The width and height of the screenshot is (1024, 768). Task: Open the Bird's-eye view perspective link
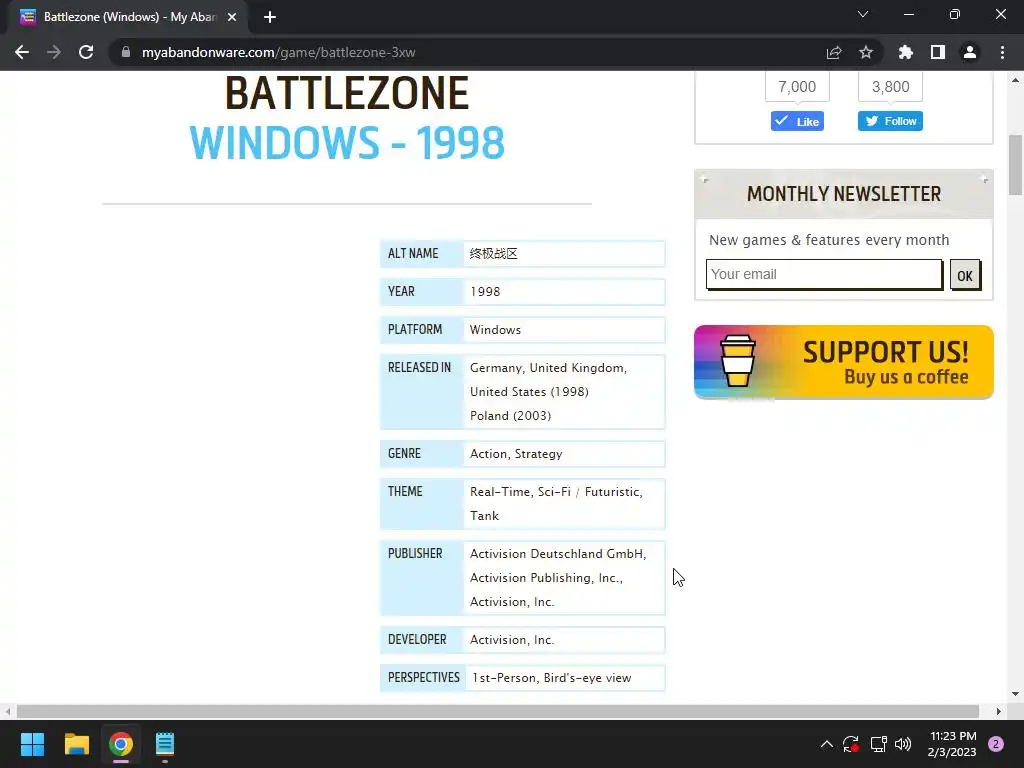(588, 678)
